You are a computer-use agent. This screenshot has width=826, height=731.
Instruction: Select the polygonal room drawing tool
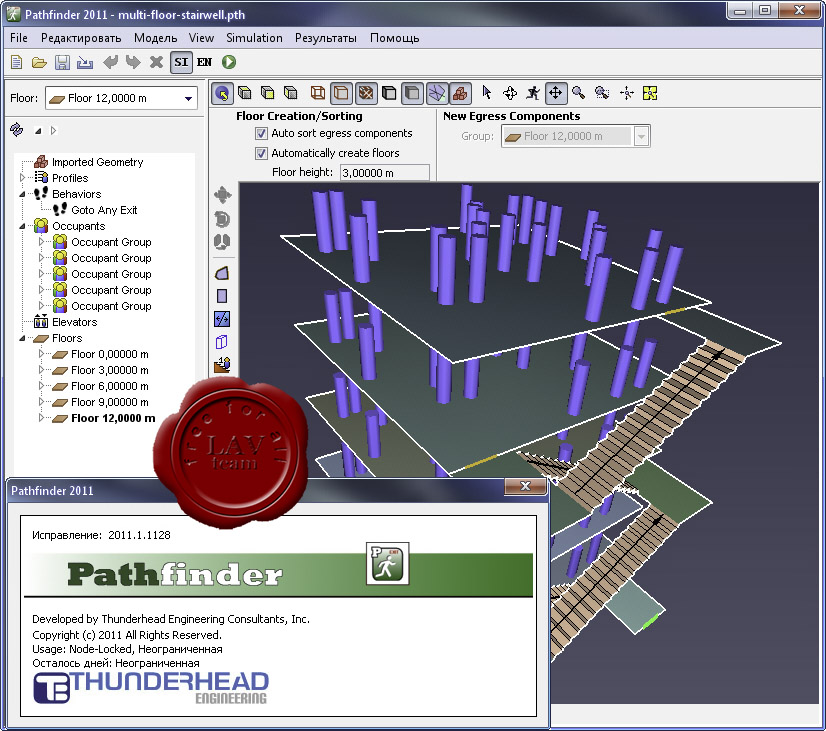(x=222, y=273)
